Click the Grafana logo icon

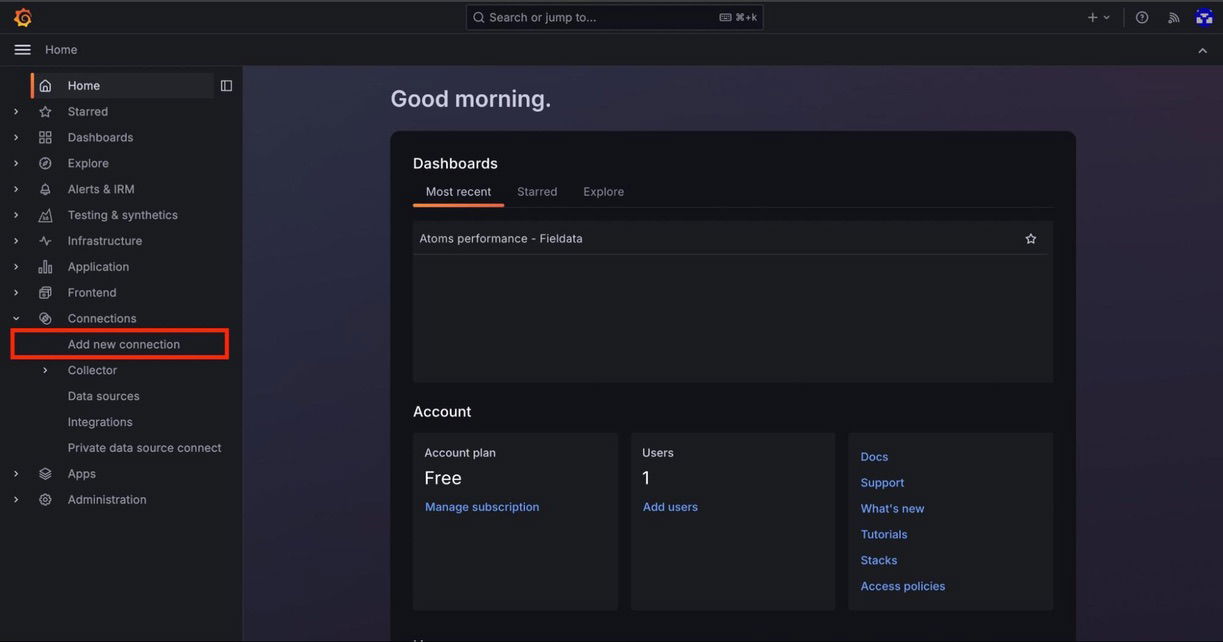[x=23, y=17]
